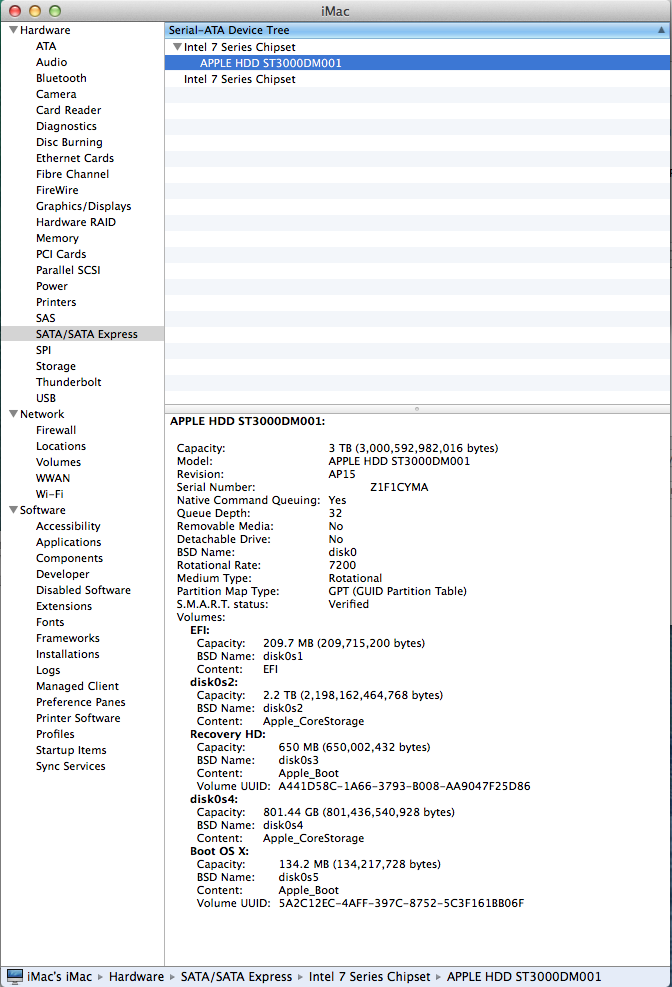Show Camera hardware information
The height and width of the screenshot is (987, 672).
pos(56,94)
